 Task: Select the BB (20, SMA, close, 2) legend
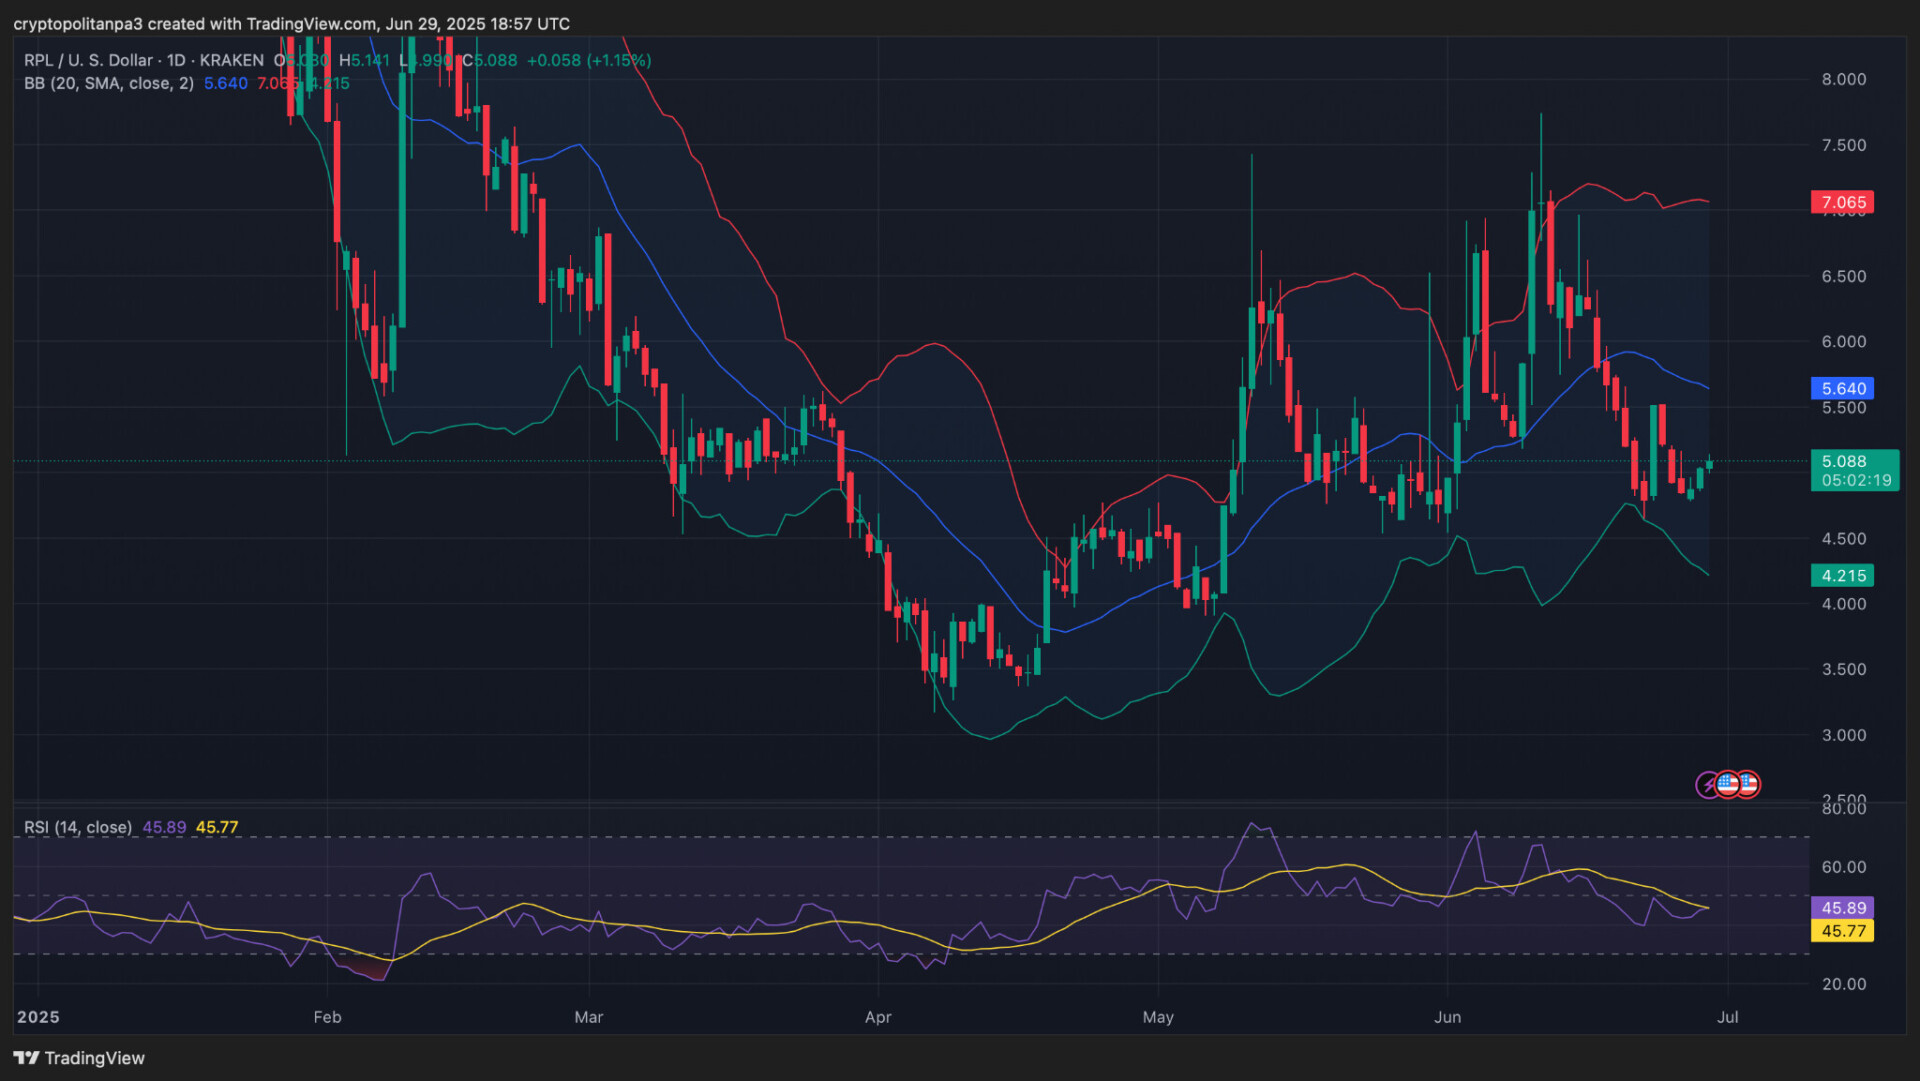[109, 83]
